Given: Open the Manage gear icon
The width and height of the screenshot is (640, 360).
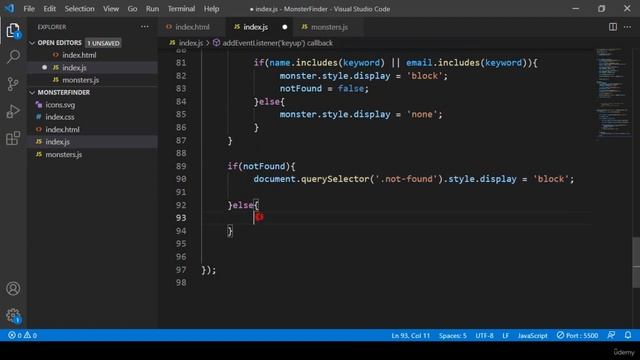Looking at the screenshot, I should coord(13,315).
